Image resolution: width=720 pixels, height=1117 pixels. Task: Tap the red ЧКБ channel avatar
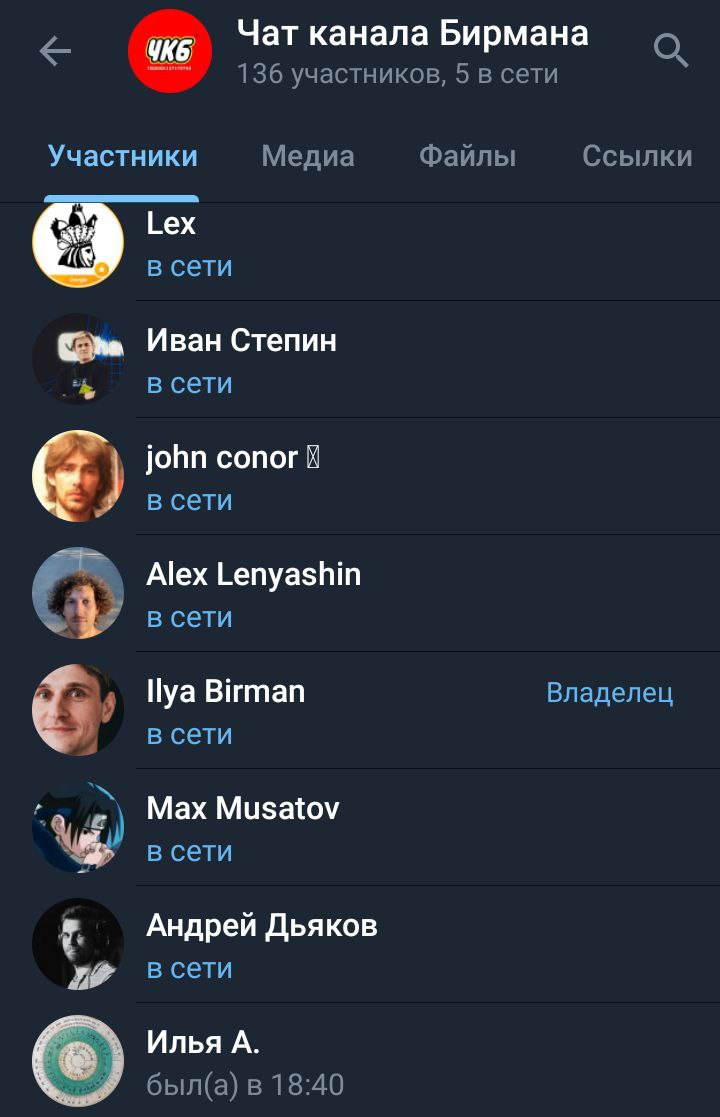169,51
